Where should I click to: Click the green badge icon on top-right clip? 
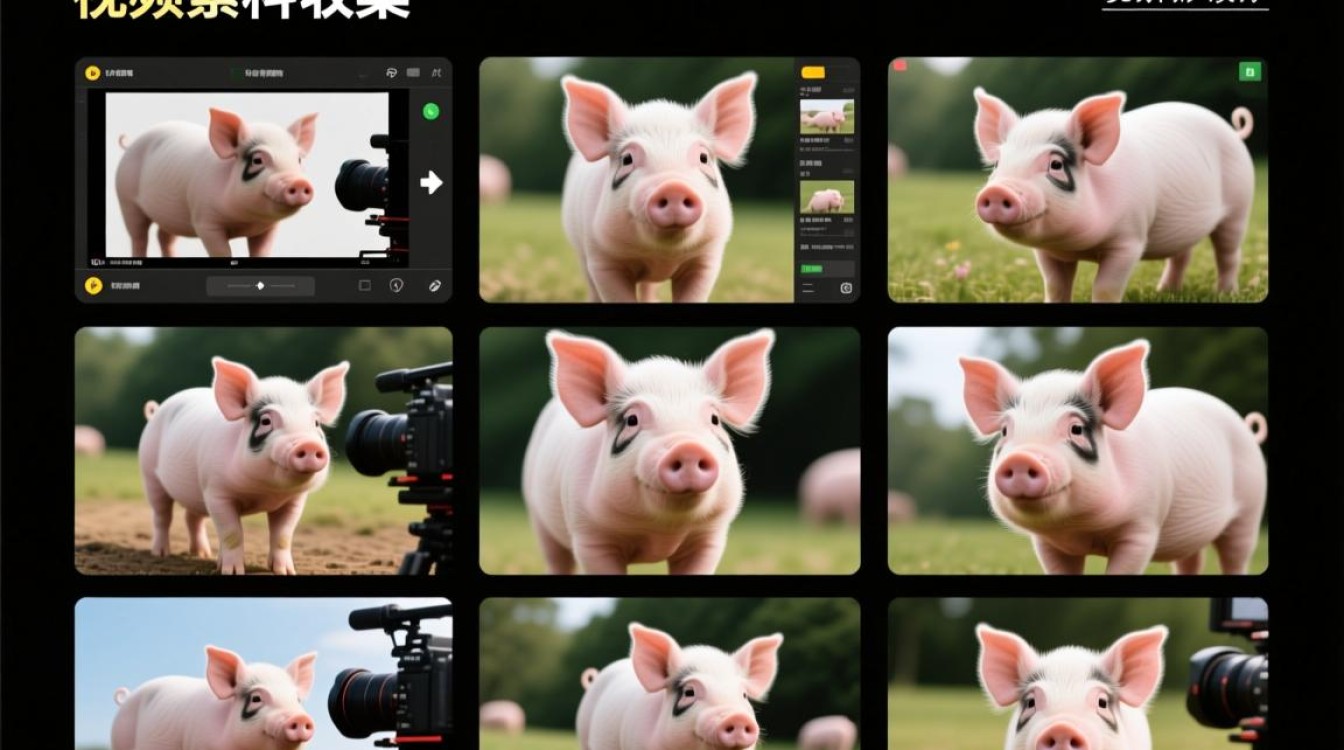point(1250,72)
